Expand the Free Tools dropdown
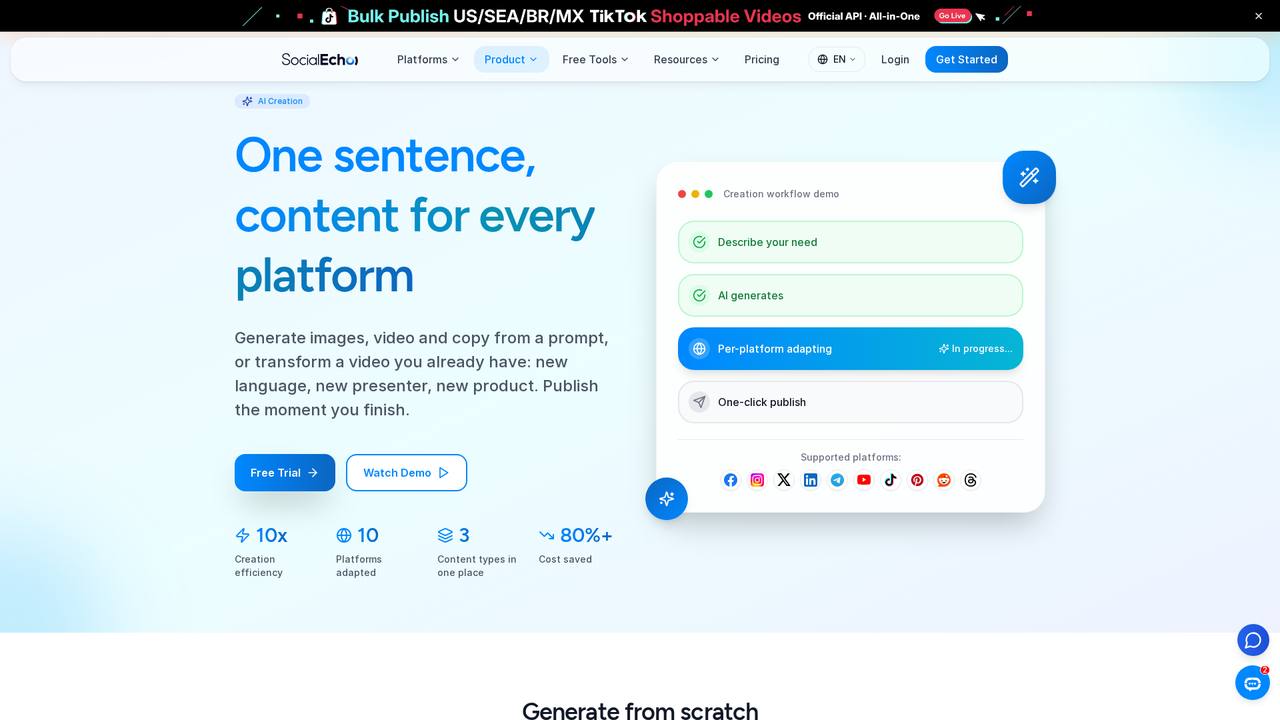 595,59
